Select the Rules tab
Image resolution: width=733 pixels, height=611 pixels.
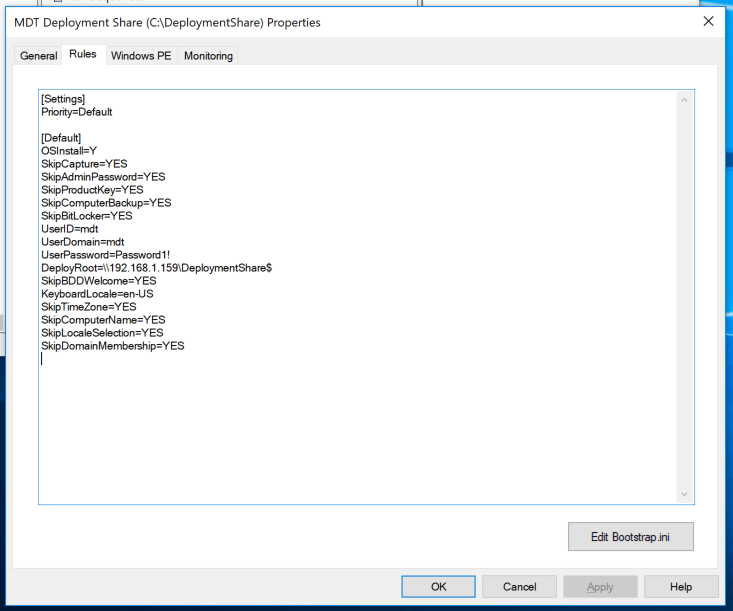coord(83,54)
